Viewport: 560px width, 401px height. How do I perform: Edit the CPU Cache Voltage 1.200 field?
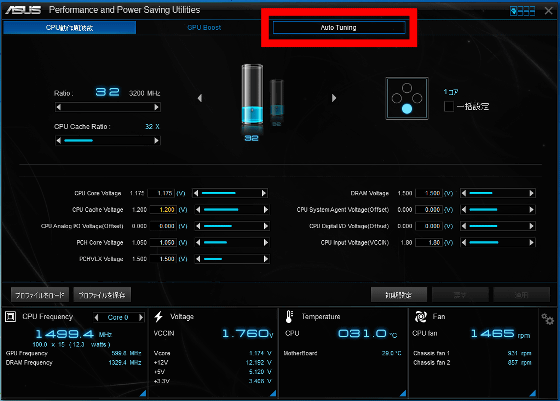[163, 210]
